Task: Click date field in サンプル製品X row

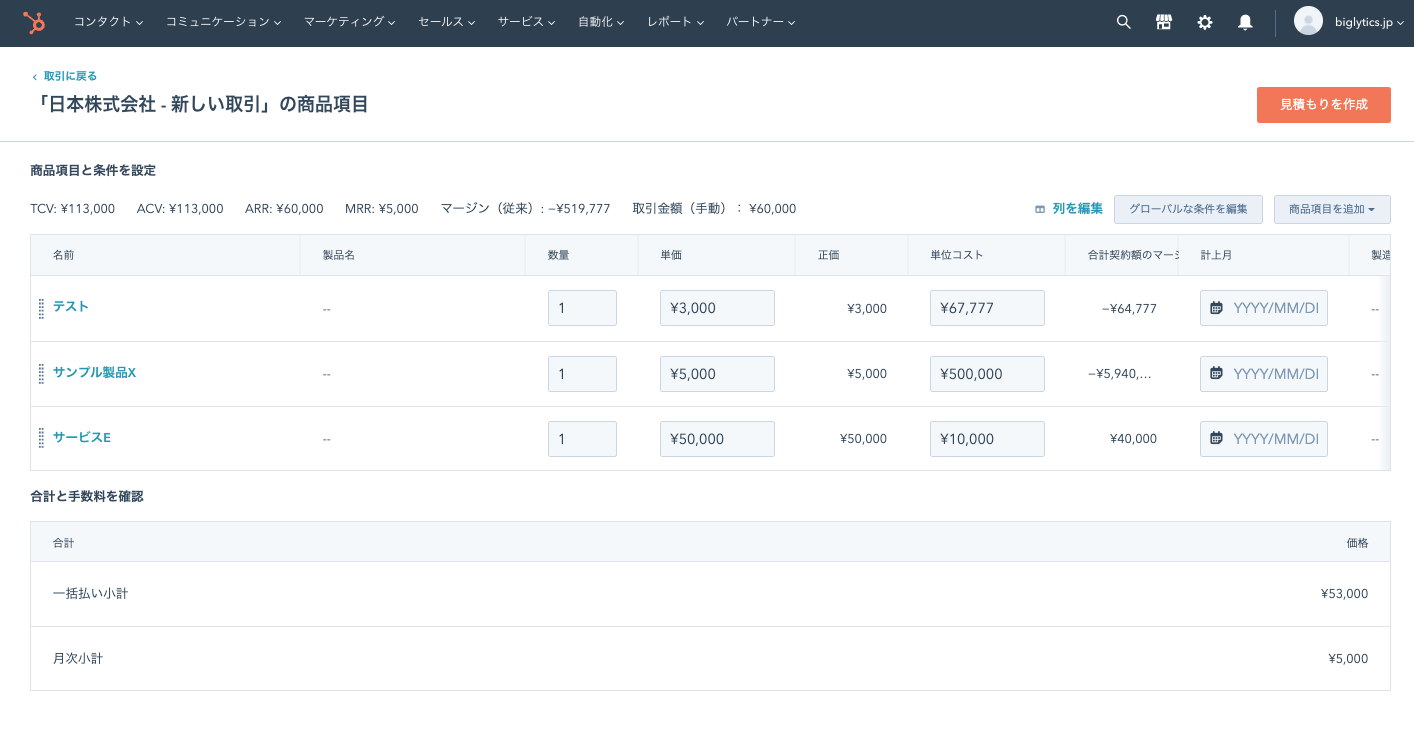Action: tap(1264, 374)
